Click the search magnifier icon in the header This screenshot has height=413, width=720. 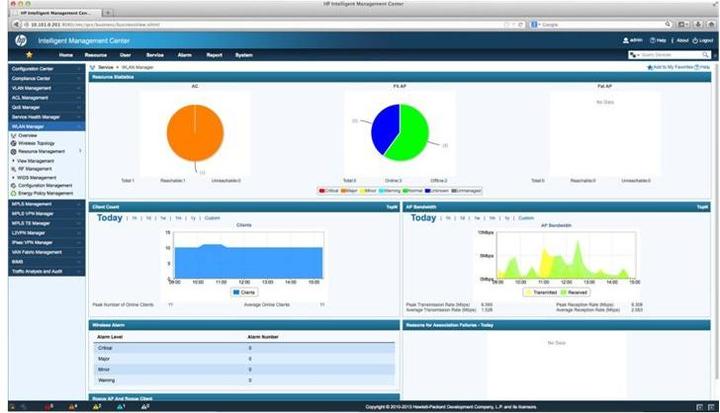[x=705, y=55]
